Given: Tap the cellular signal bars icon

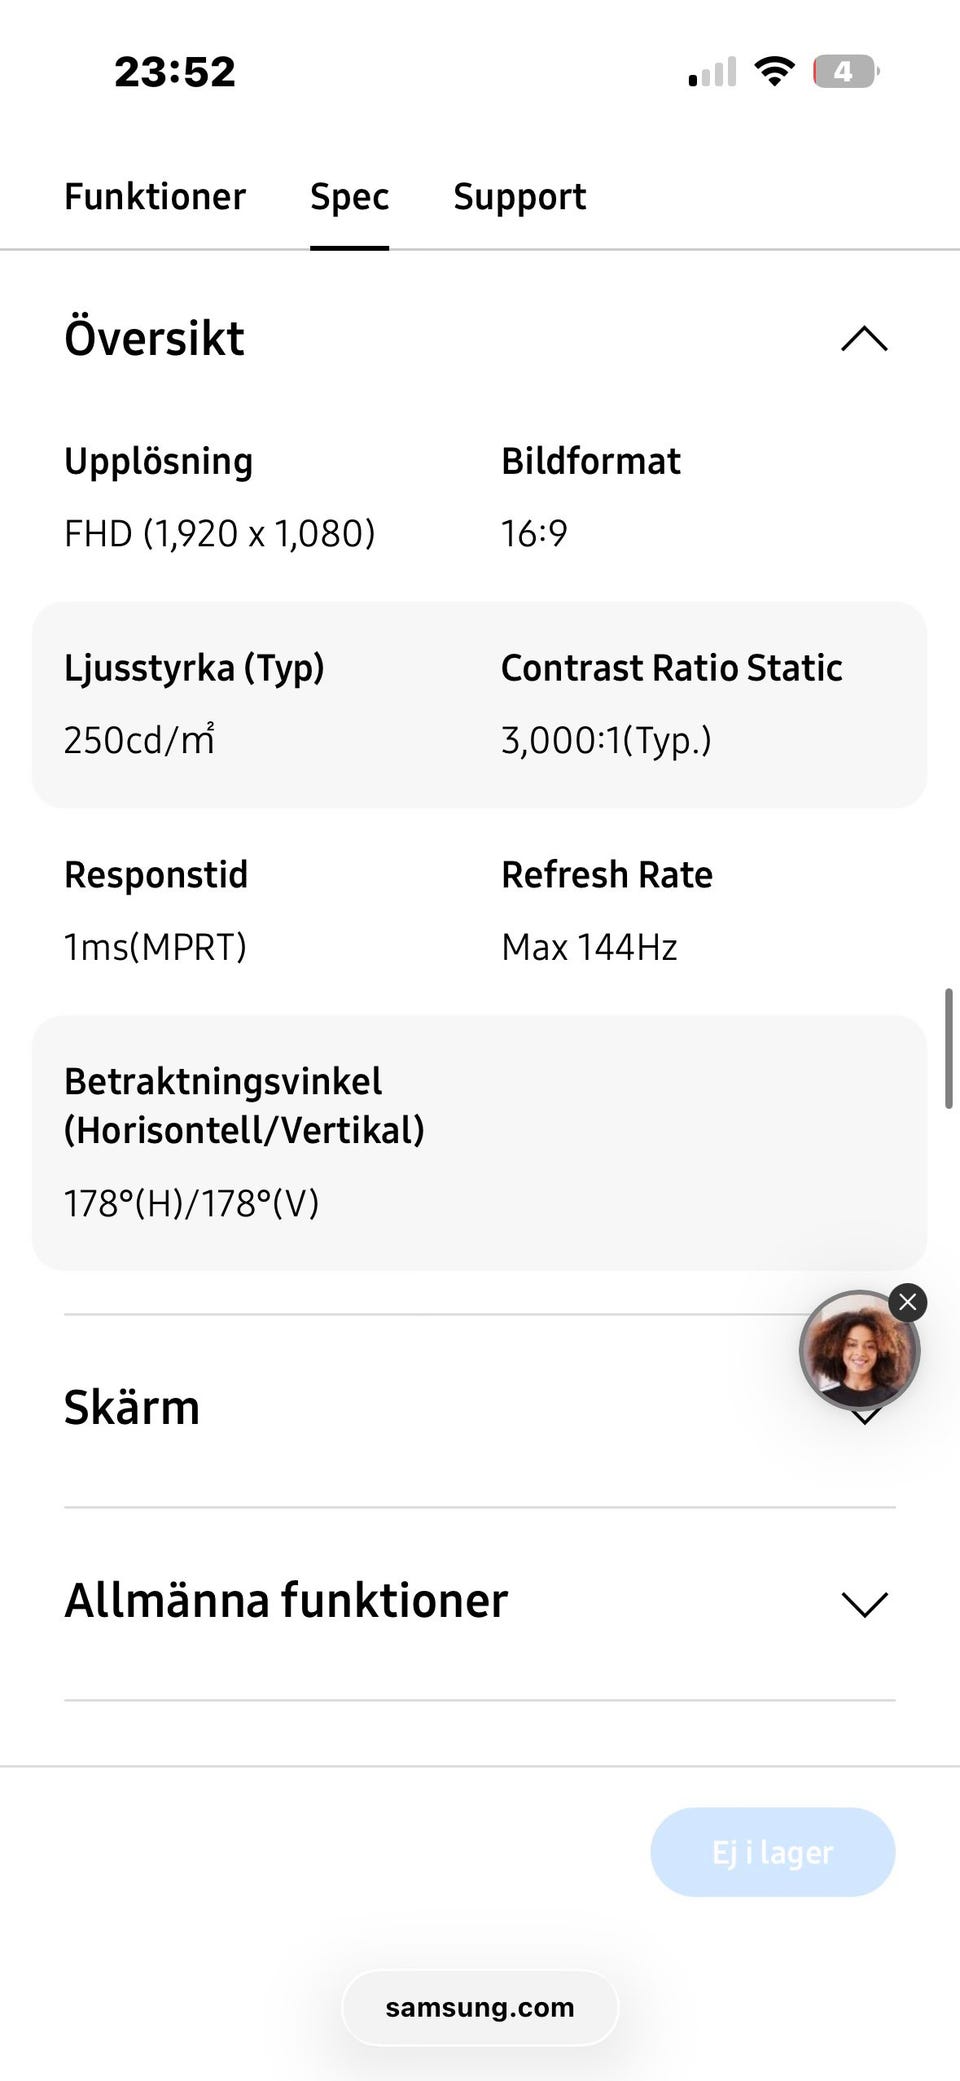Looking at the screenshot, I should click(712, 72).
